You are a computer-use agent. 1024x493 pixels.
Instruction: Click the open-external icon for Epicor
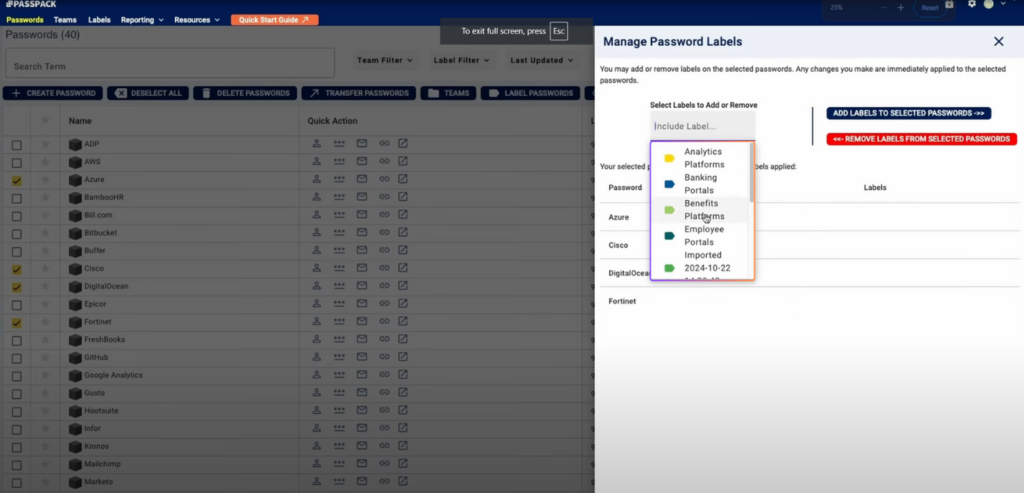403,304
